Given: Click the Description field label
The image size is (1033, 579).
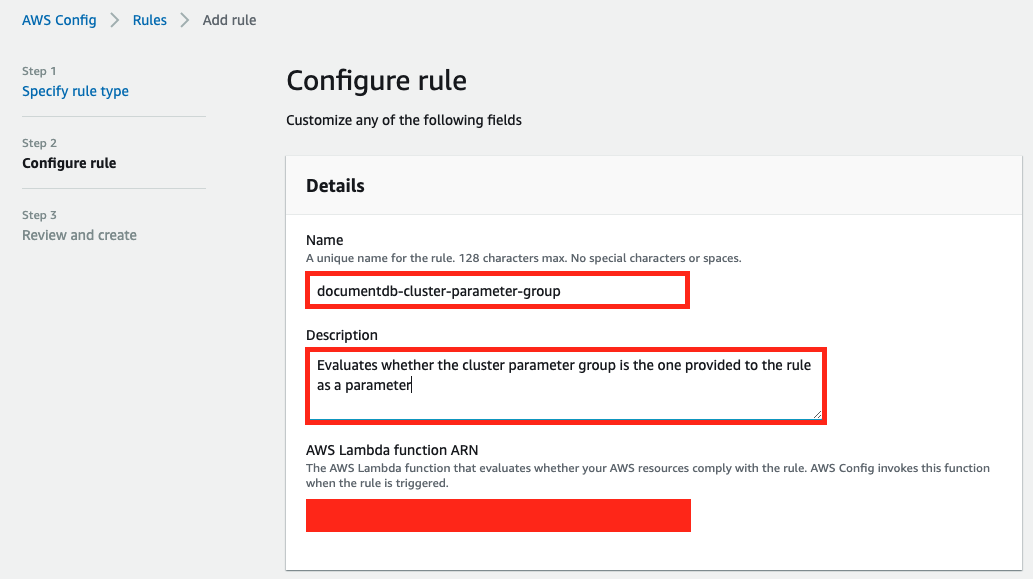Looking at the screenshot, I should point(341,335).
